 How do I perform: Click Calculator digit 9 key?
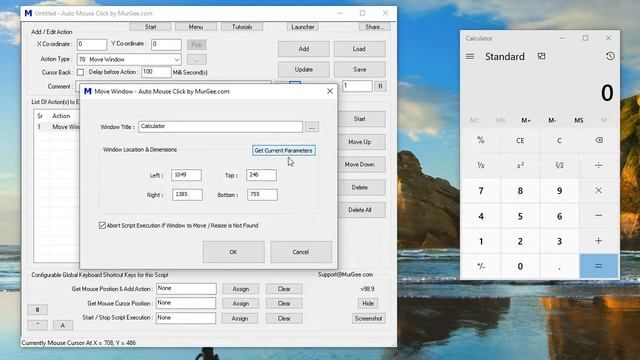coord(559,191)
